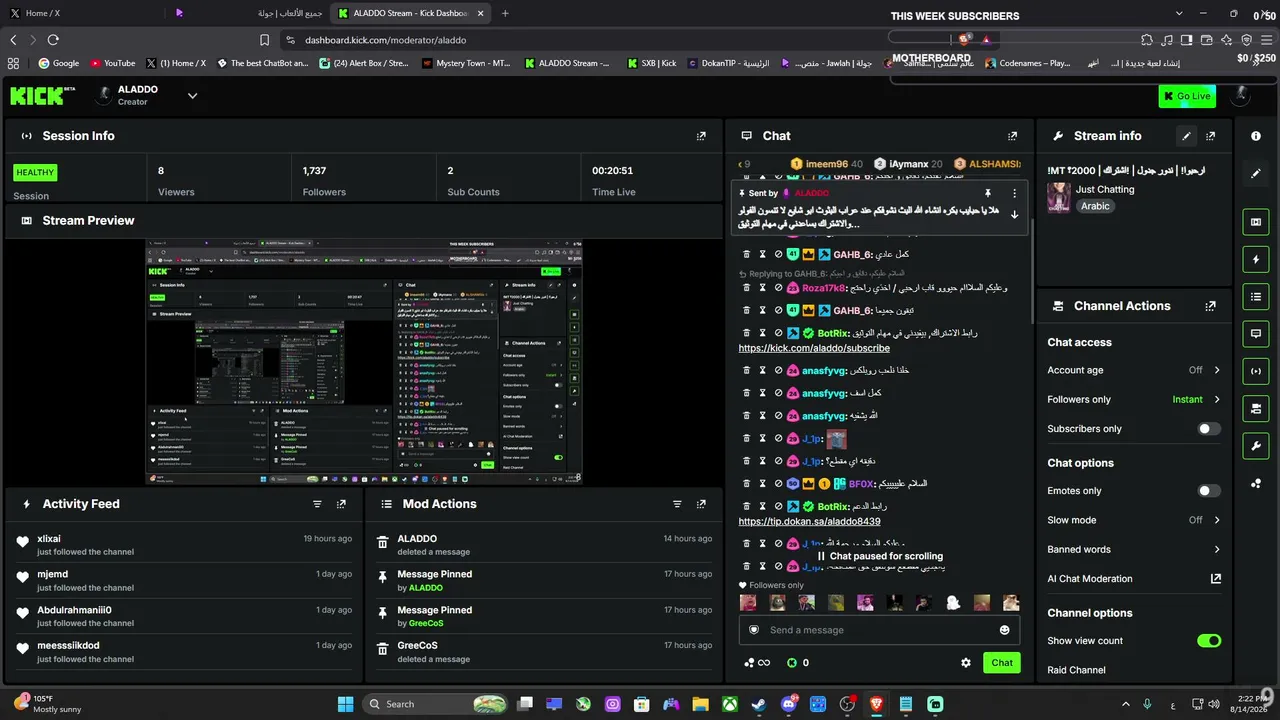Click Raid Channel option
1280x720 pixels.
1076,670
